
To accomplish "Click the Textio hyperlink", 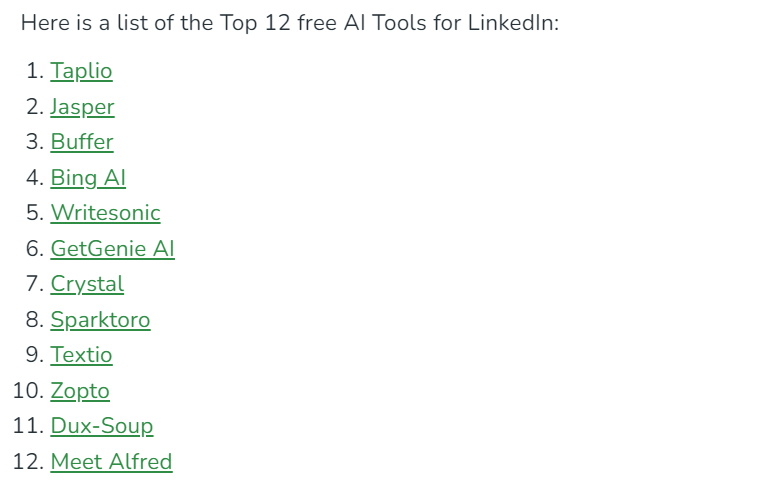I will [x=81, y=355].
